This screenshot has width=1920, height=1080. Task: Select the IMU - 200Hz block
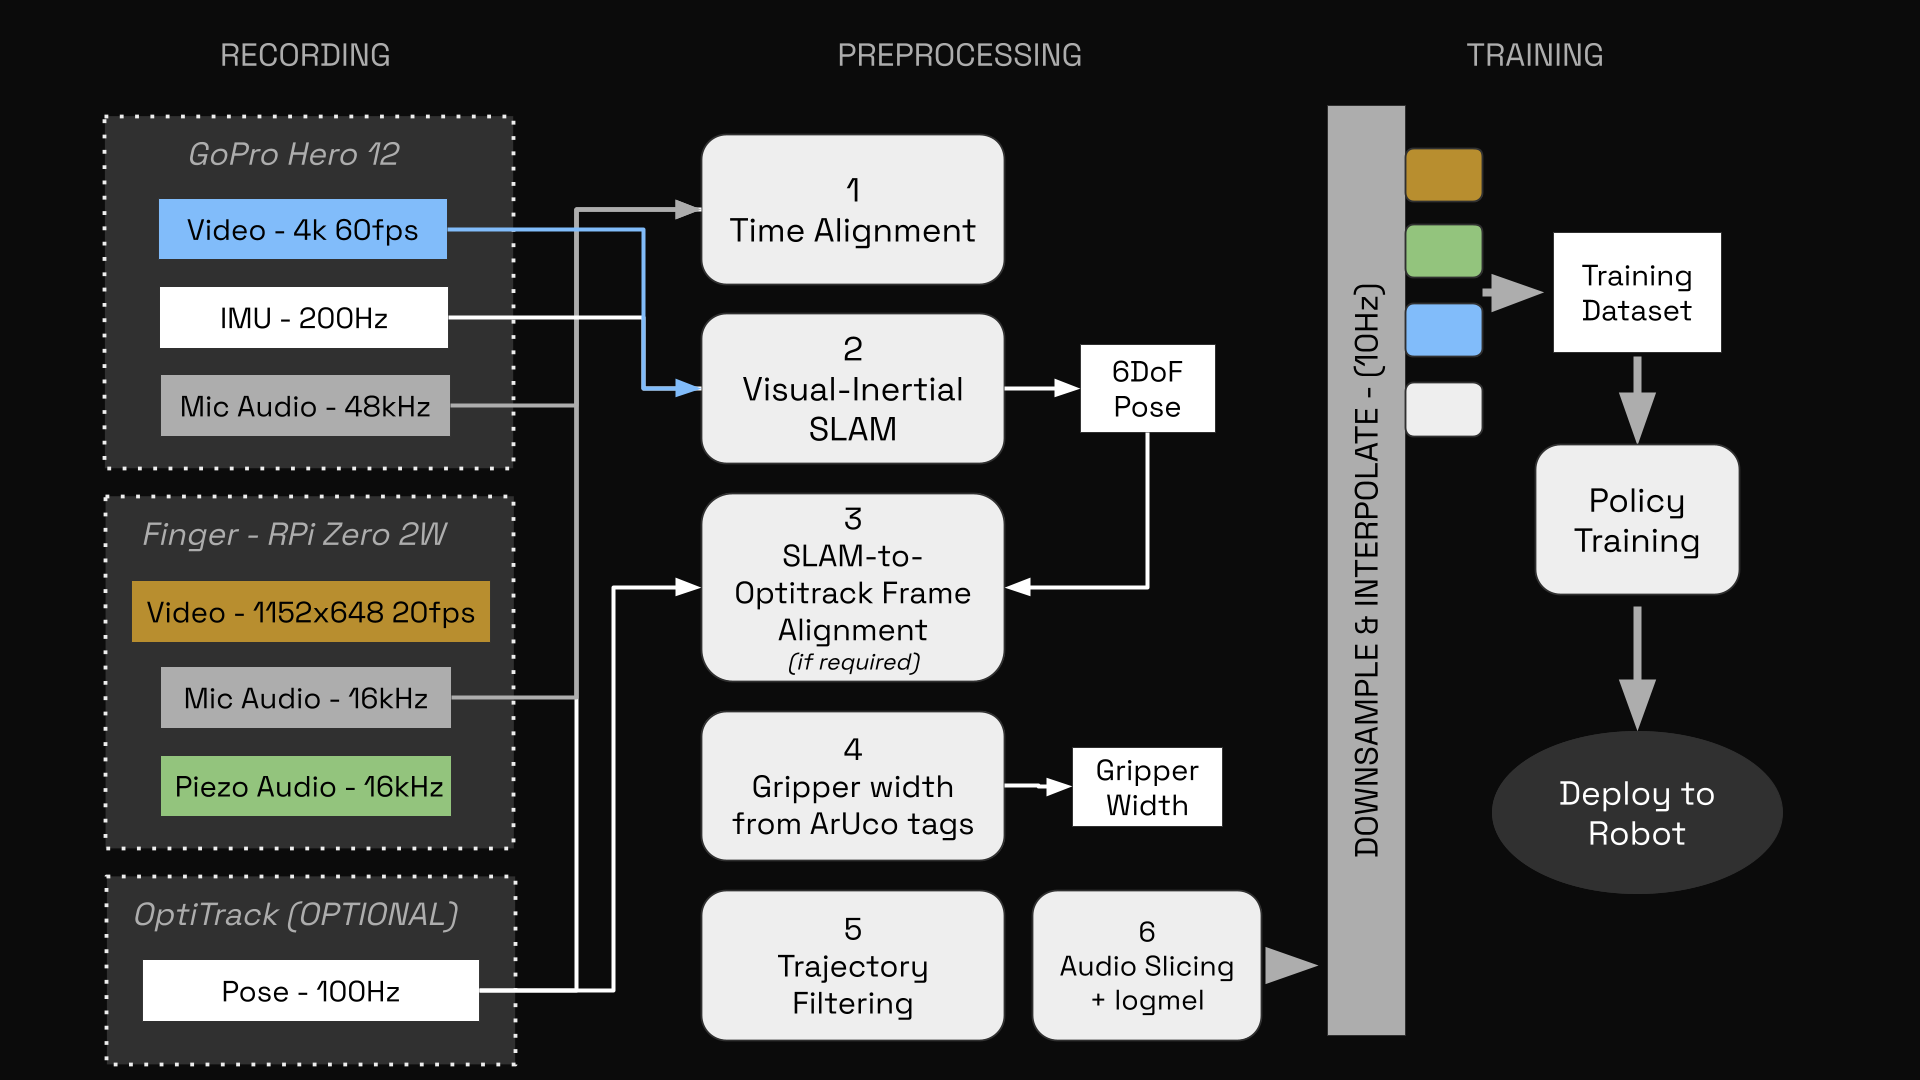[x=304, y=317]
